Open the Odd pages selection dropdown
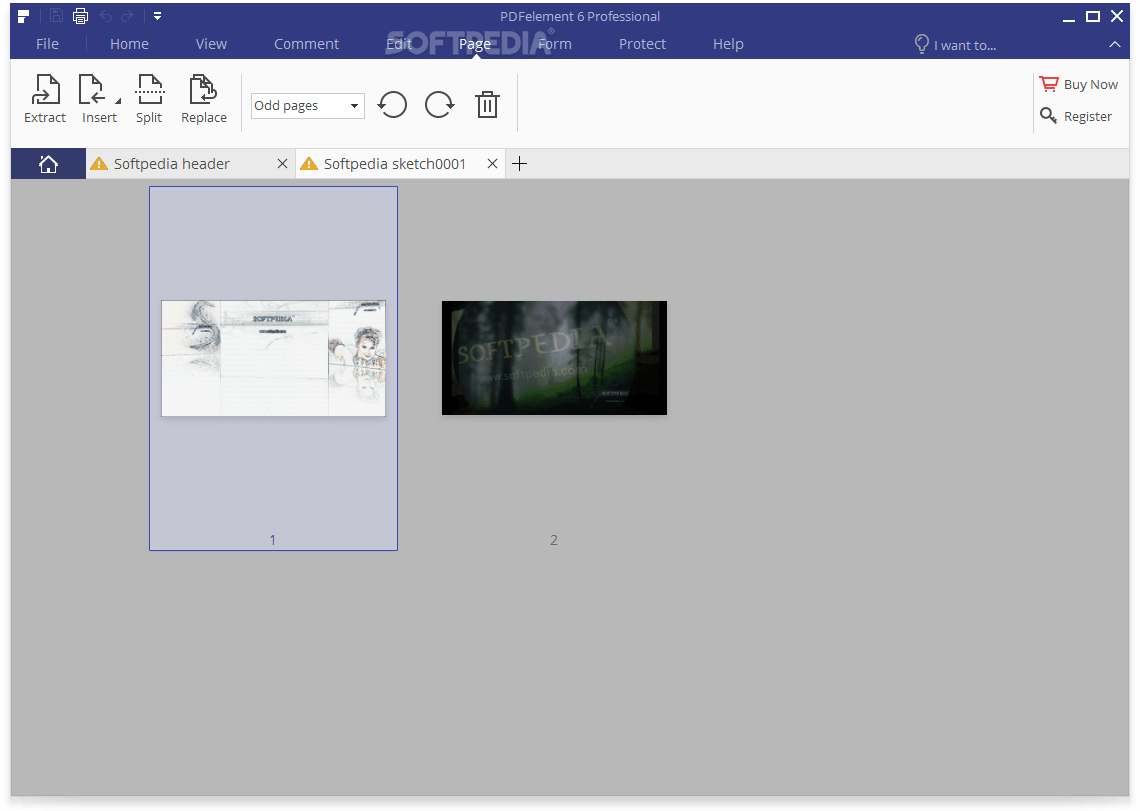This screenshot has height=811, width=1140. pyautogui.click(x=308, y=105)
